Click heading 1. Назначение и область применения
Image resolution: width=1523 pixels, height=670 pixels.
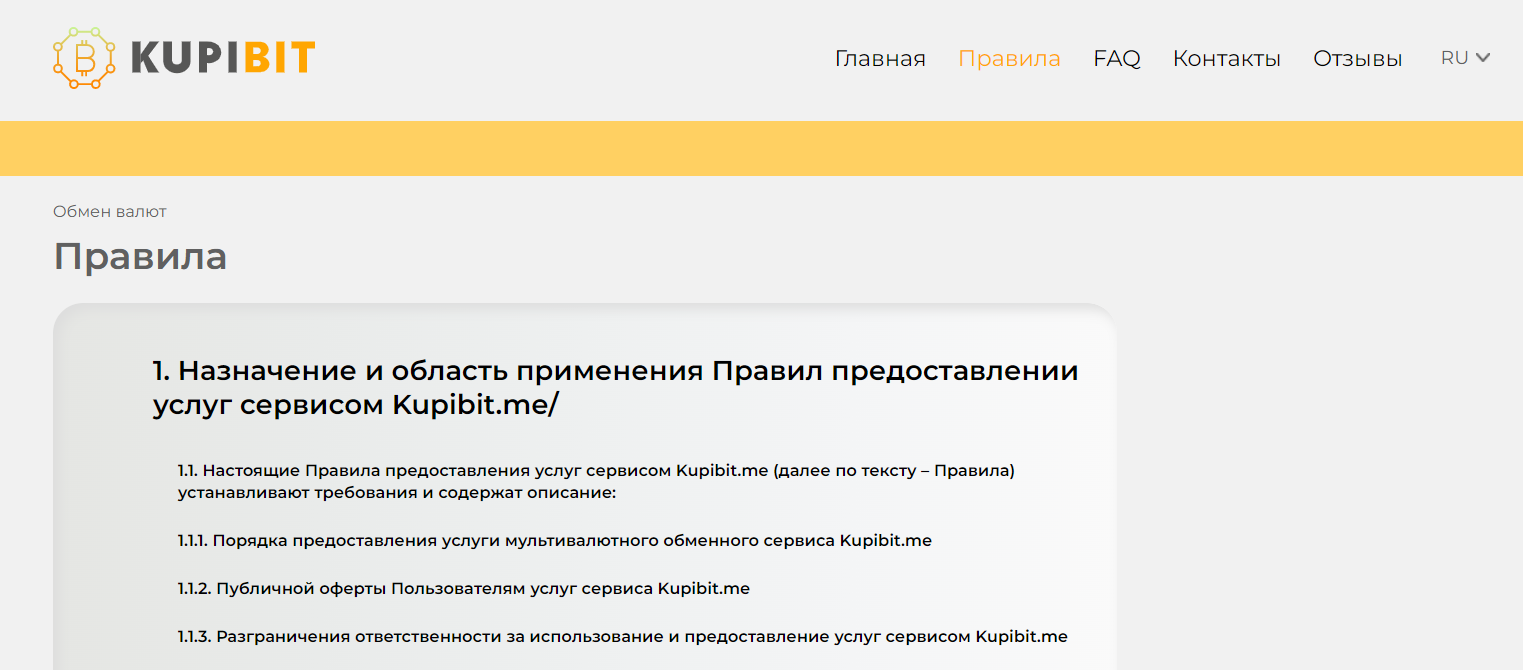[x=615, y=388]
